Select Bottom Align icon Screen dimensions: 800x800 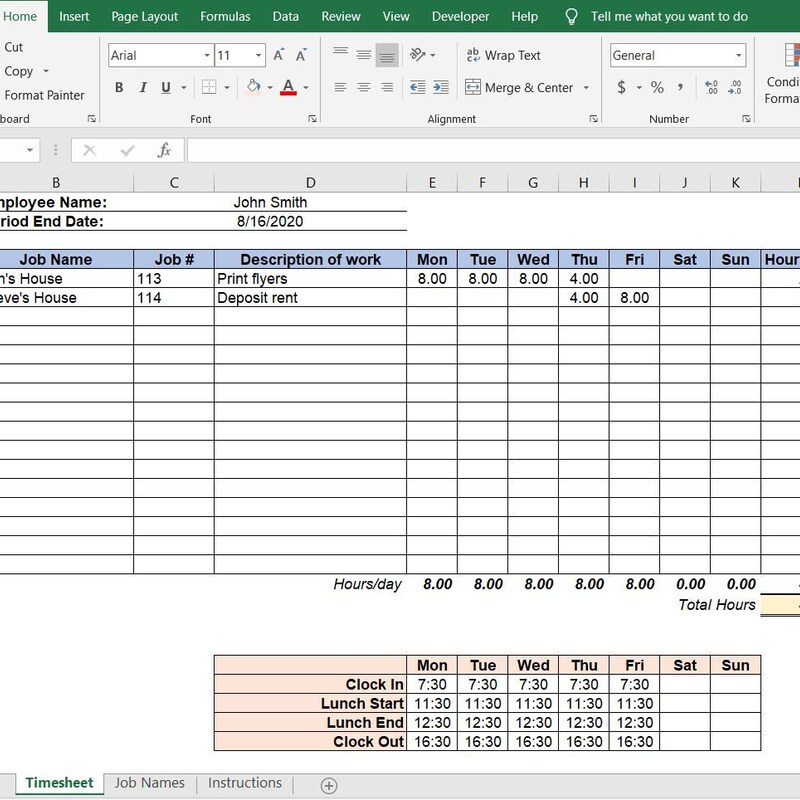(x=387, y=55)
